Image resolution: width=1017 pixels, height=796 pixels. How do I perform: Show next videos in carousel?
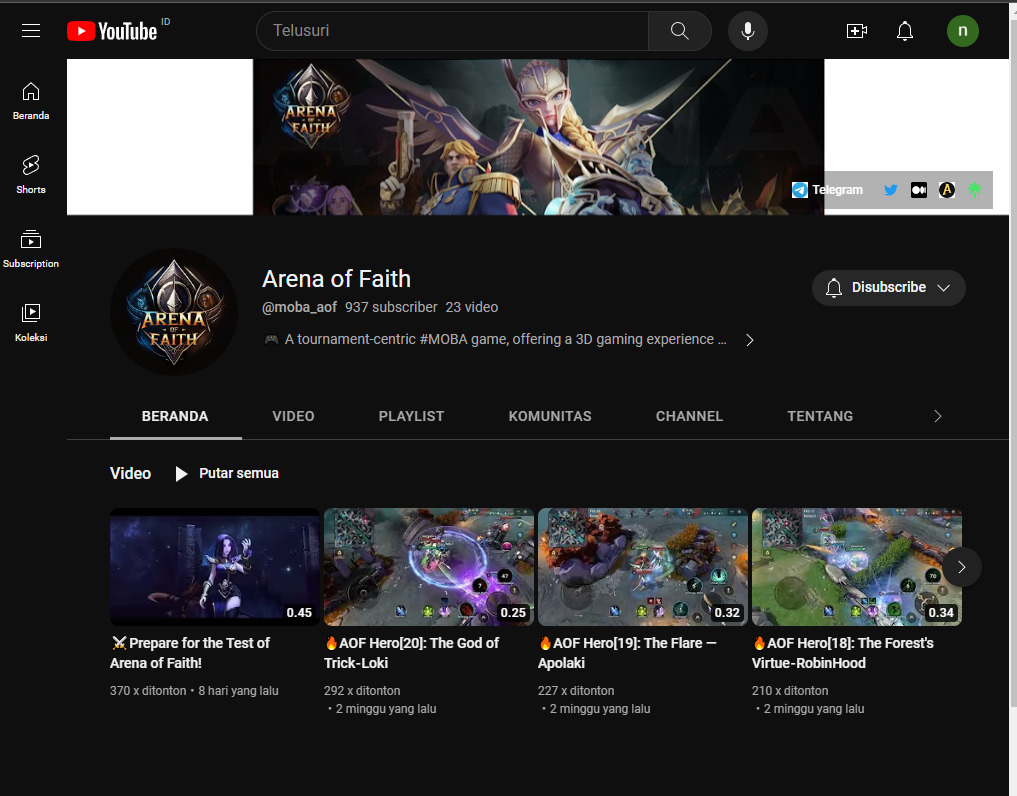pos(961,568)
